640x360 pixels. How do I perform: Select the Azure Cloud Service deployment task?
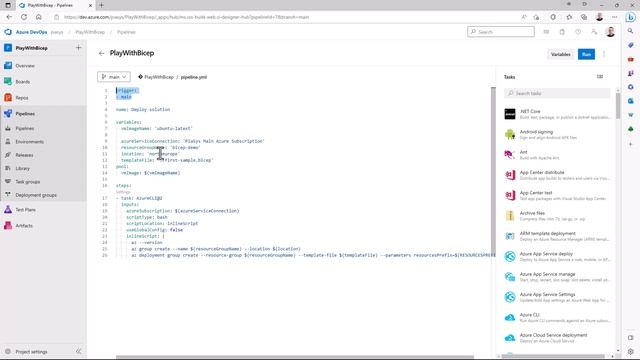pyautogui.click(x=557, y=338)
